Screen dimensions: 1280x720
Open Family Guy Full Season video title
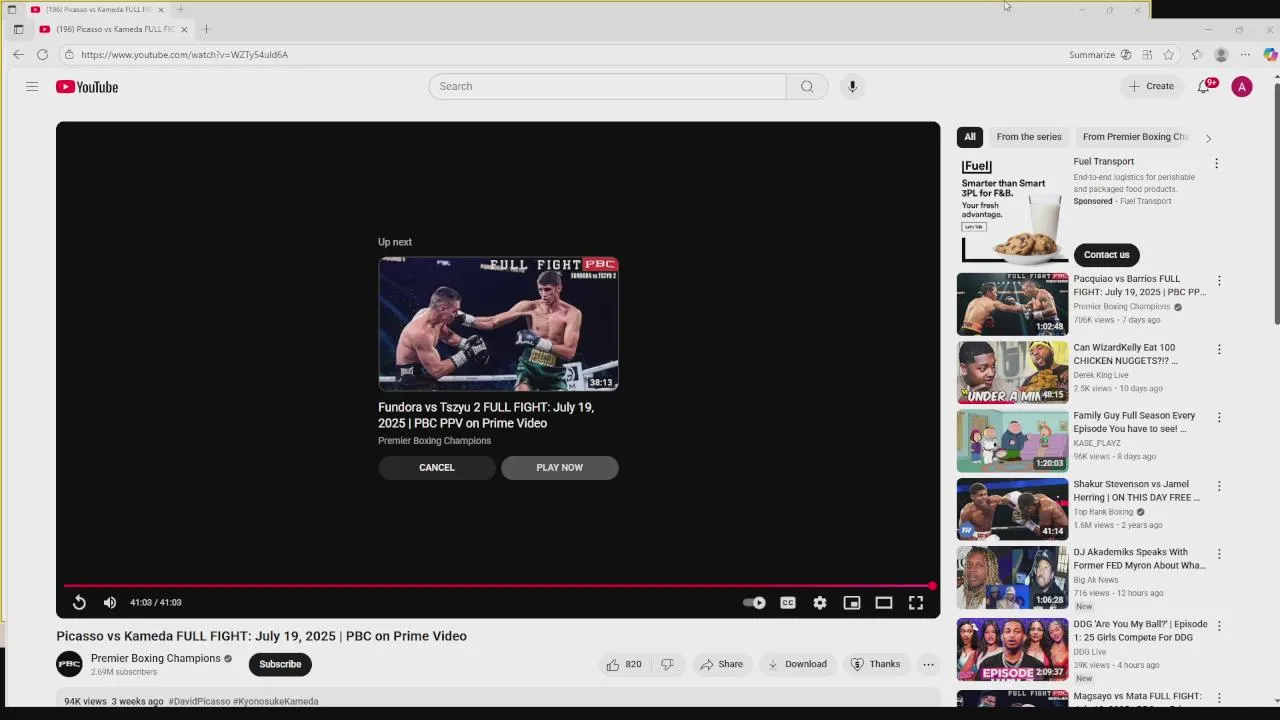1134,422
